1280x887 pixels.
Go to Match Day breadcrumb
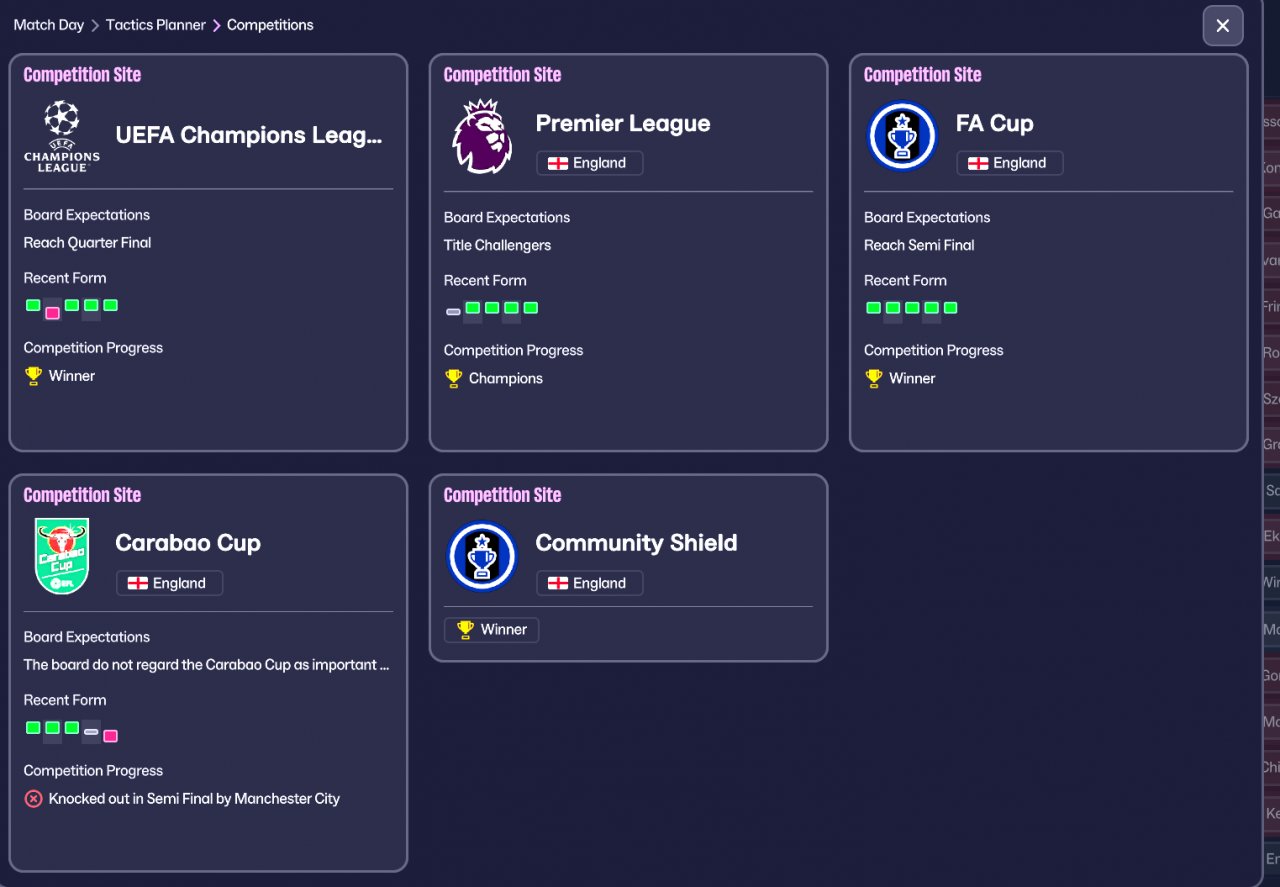pos(49,25)
